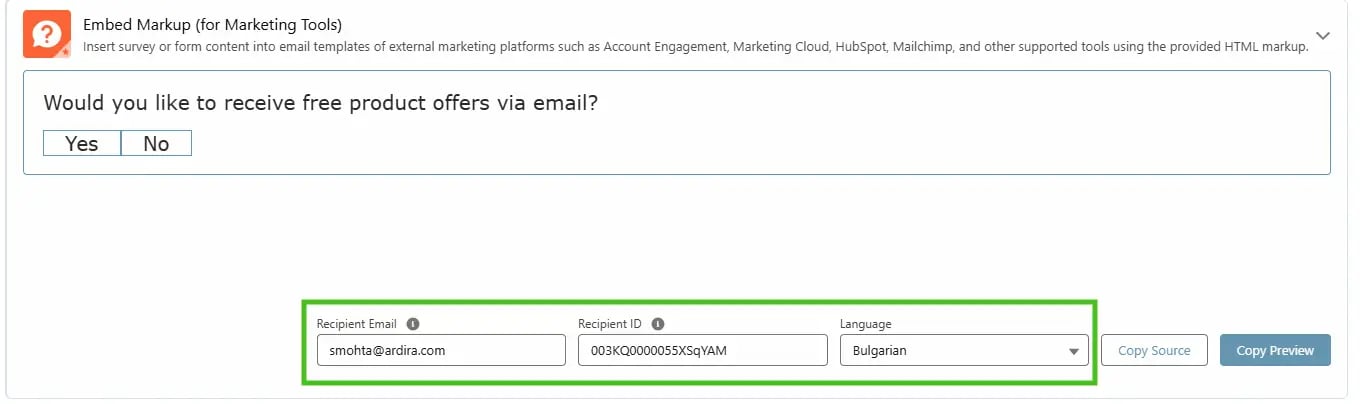This screenshot has height=404, width=1361.
Task: Choose the No answer option
Action: (x=156, y=144)
